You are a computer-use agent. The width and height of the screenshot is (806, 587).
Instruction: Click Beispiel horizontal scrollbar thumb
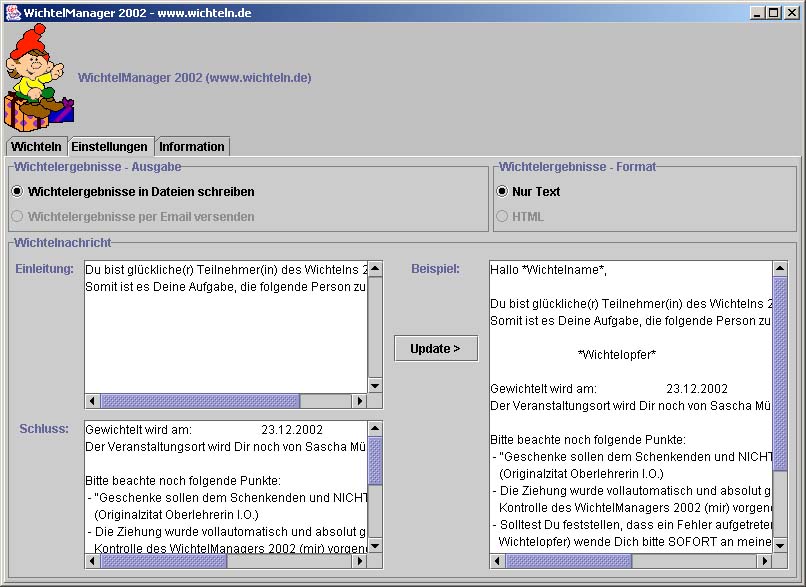569,561
